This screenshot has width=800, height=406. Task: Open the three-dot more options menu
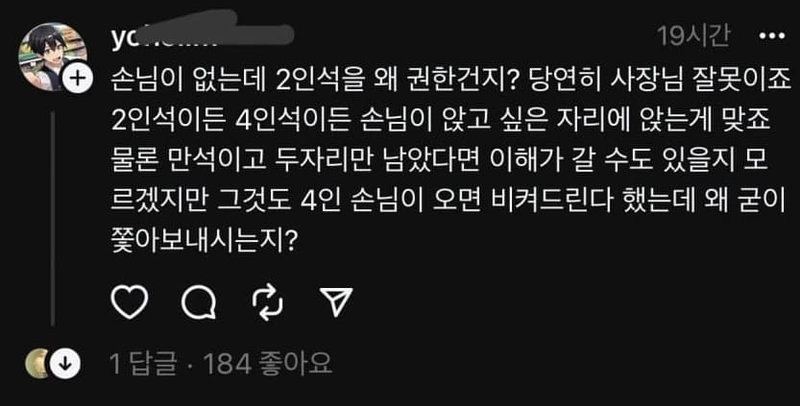pos(772,36)
